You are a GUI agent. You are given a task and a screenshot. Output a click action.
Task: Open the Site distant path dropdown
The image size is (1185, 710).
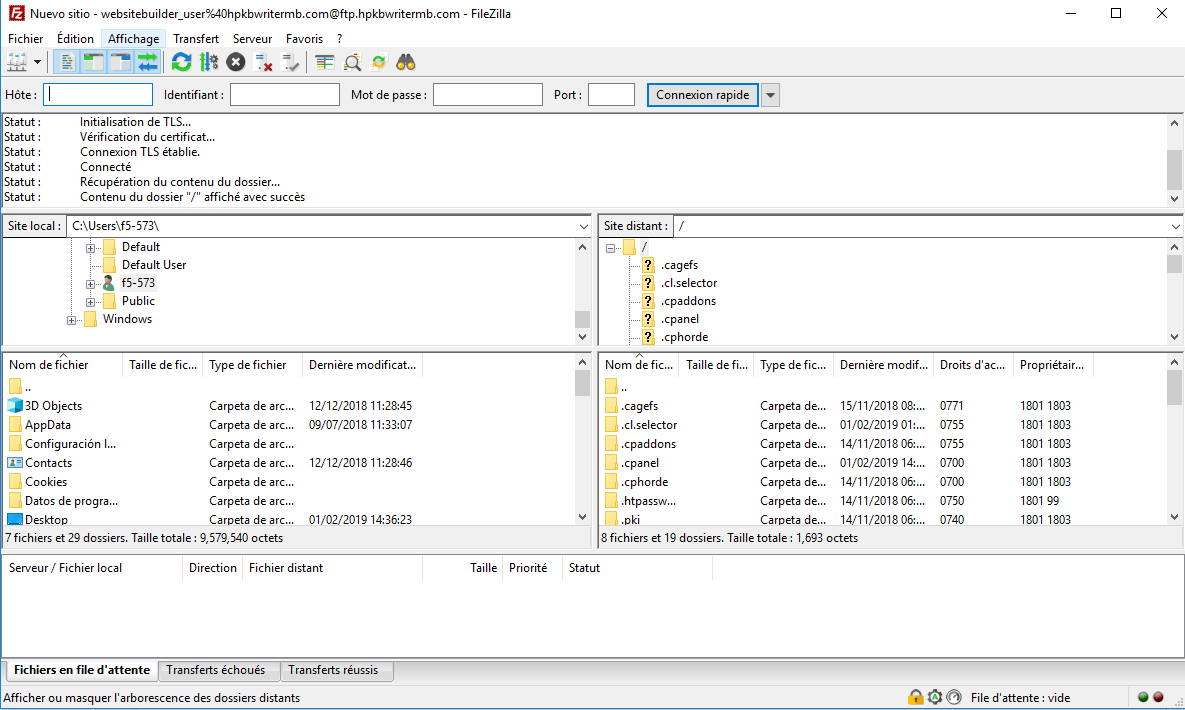[1175, 226]
